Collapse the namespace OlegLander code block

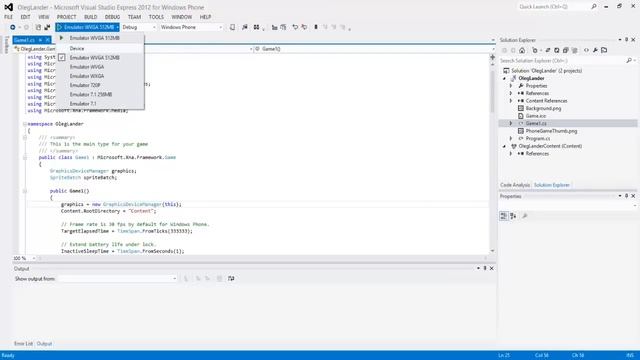tap(25, 124)
